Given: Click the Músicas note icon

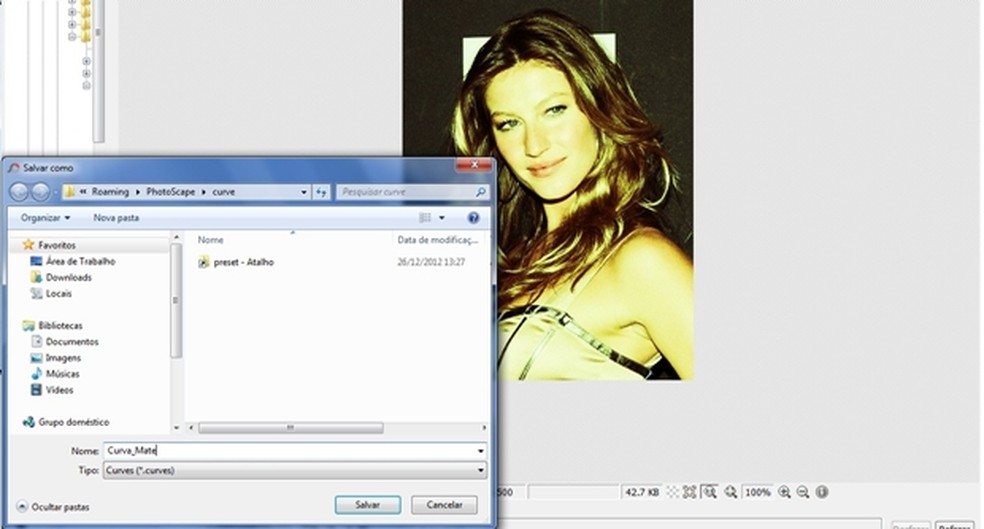Looking at the screenshot, I should (x=36, y=373).
